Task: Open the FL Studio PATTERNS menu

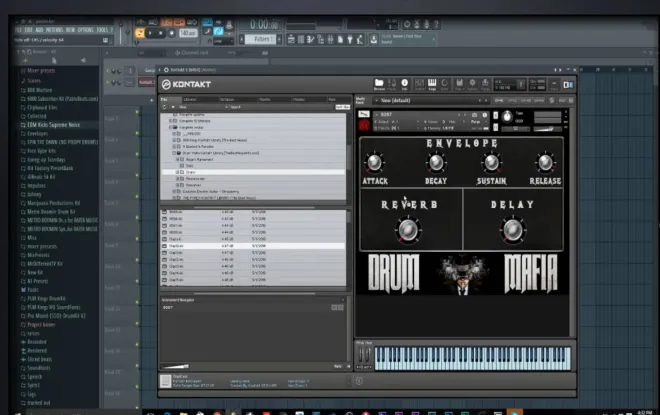Action: (54, 30)
